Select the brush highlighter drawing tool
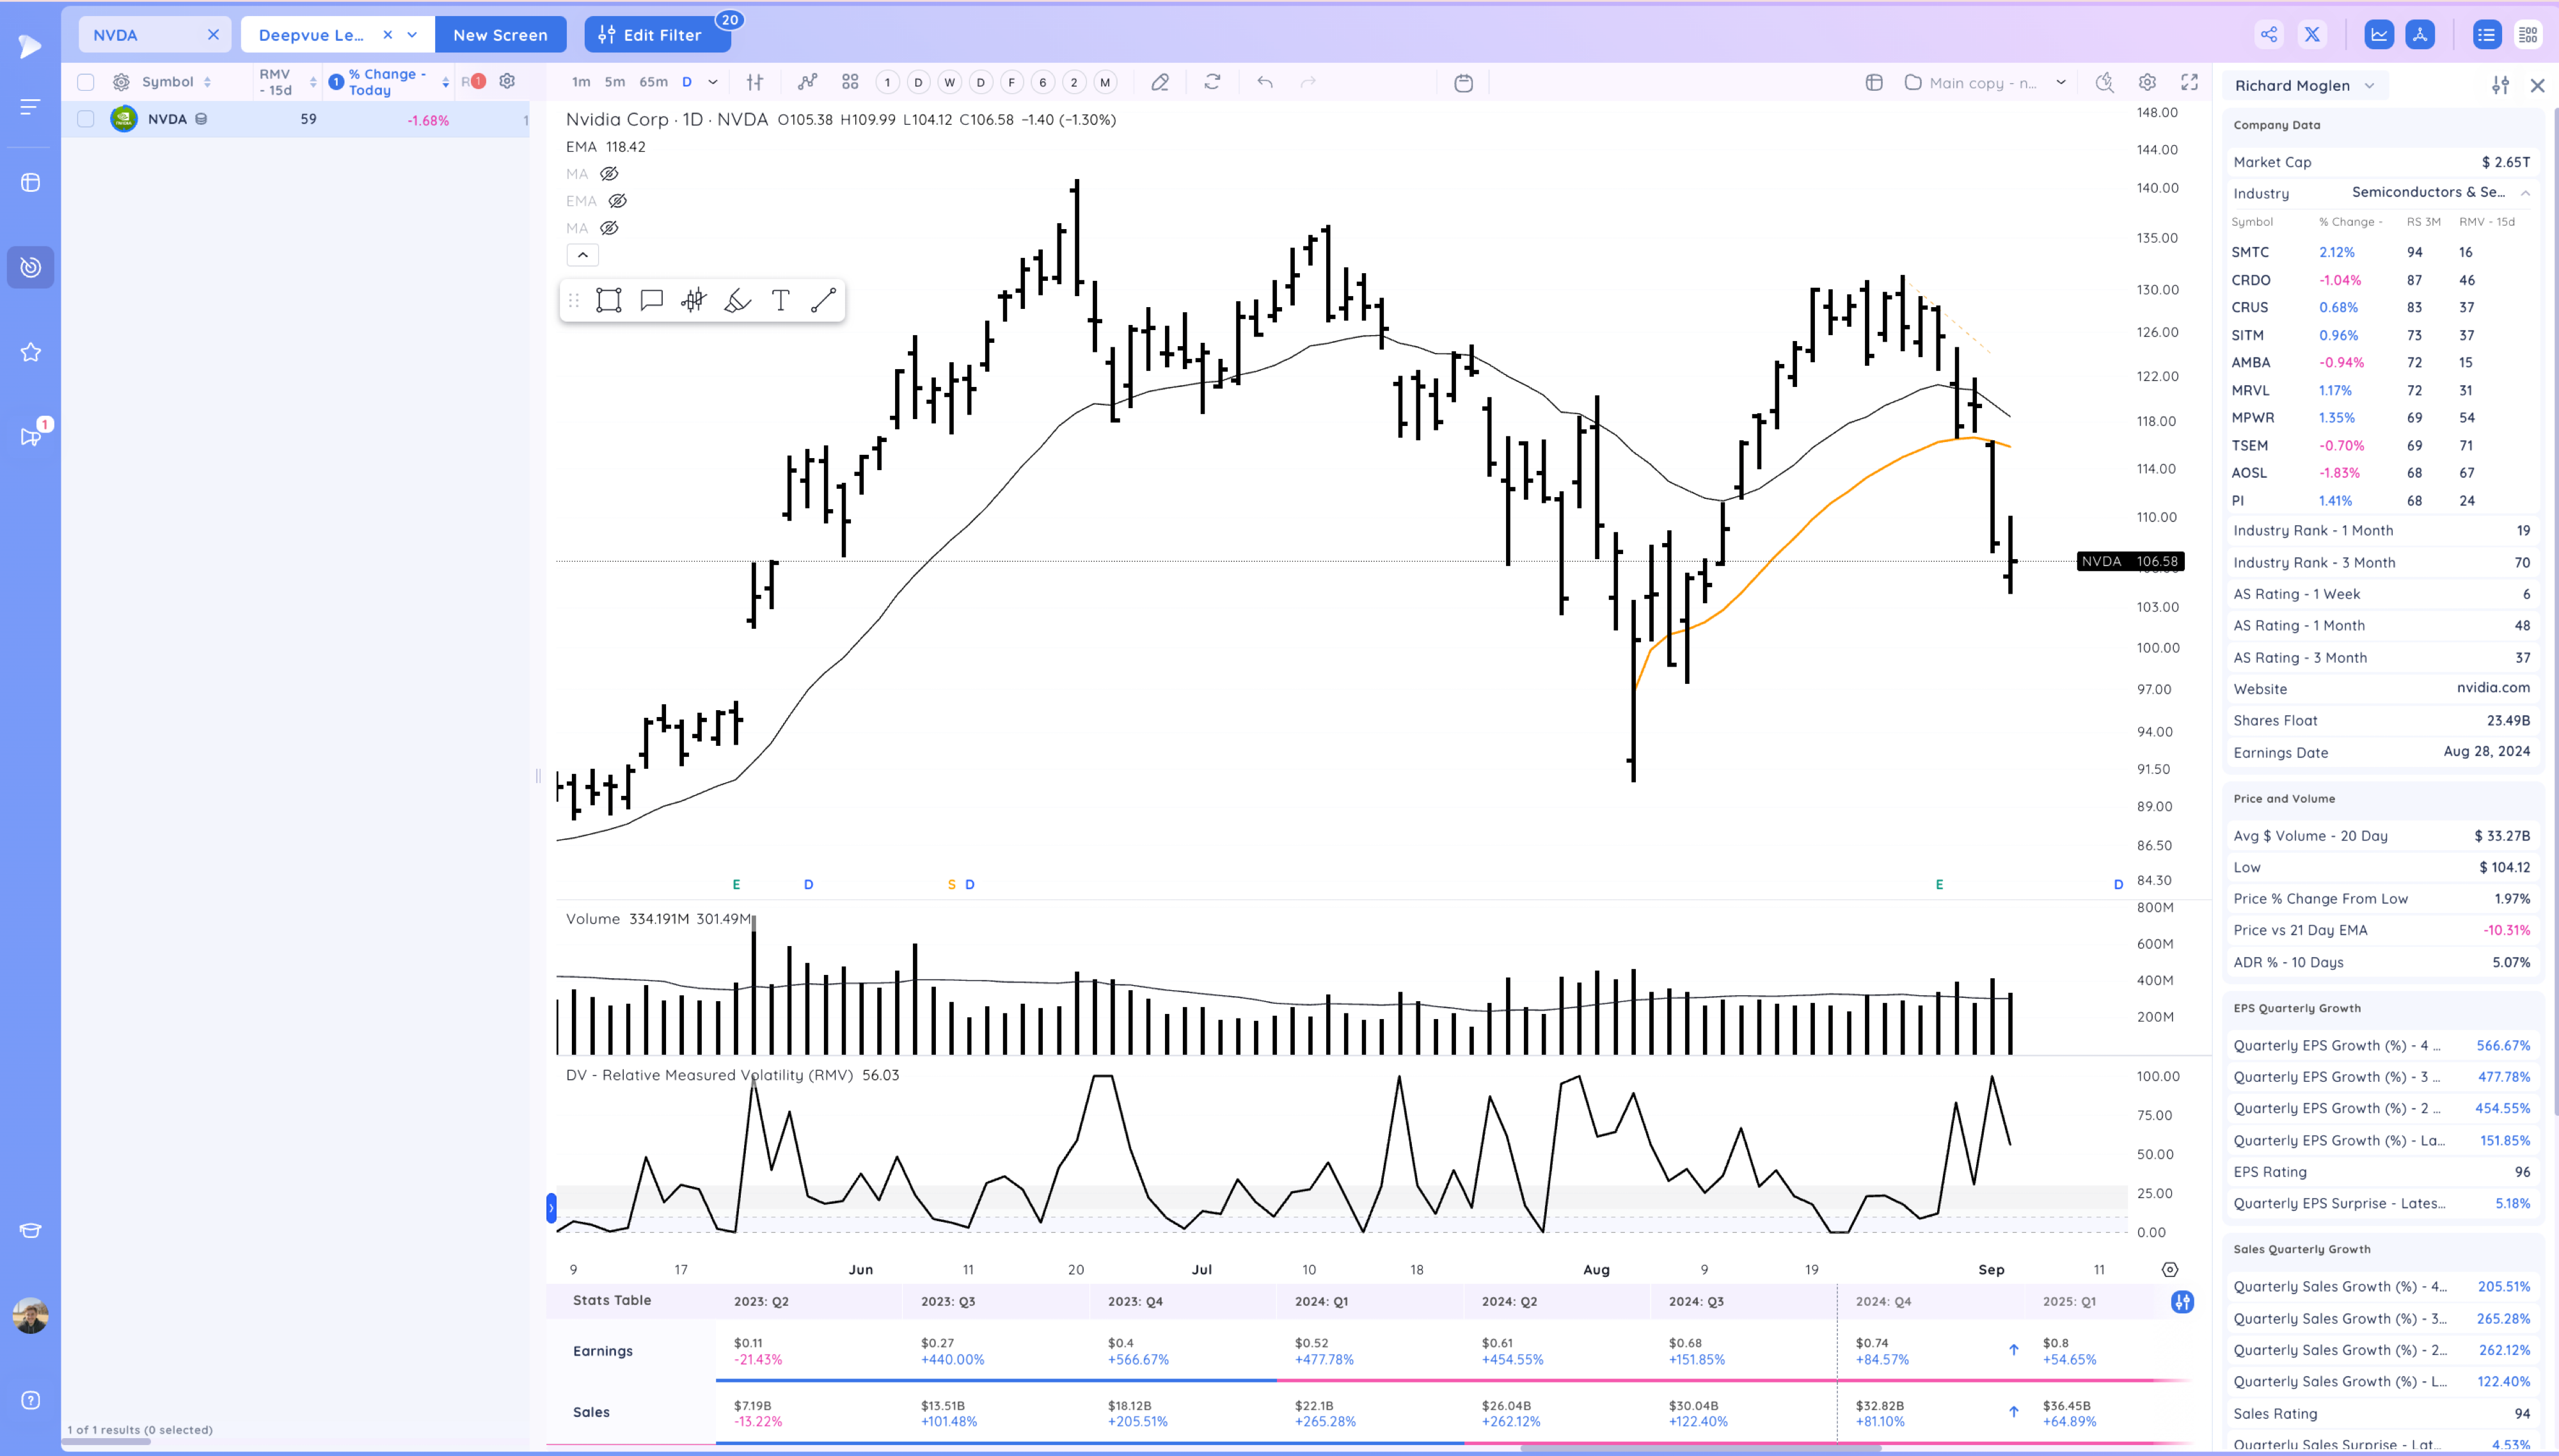This screenshot has height=1456, width=2559. pyautogui.click(x=737, y=299)
